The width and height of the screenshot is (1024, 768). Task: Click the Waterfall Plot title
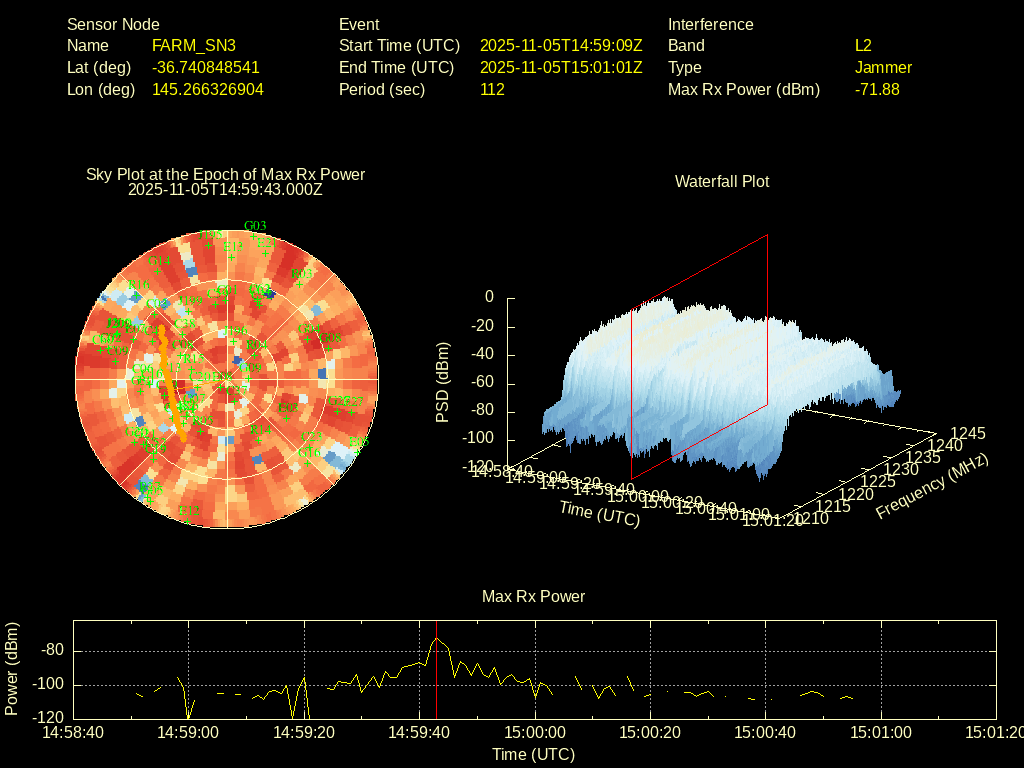click(722, 181)
